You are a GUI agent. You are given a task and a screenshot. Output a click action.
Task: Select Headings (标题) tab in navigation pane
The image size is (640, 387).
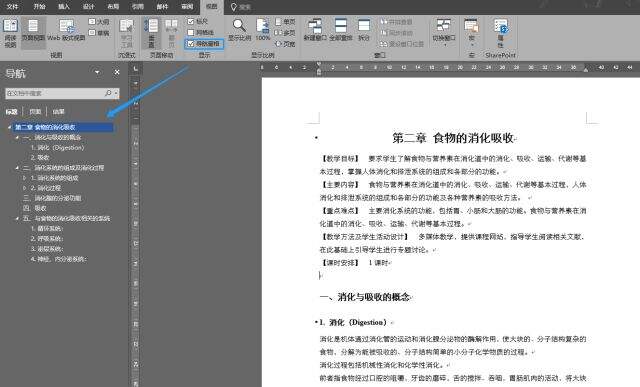(x=11, y=111)
